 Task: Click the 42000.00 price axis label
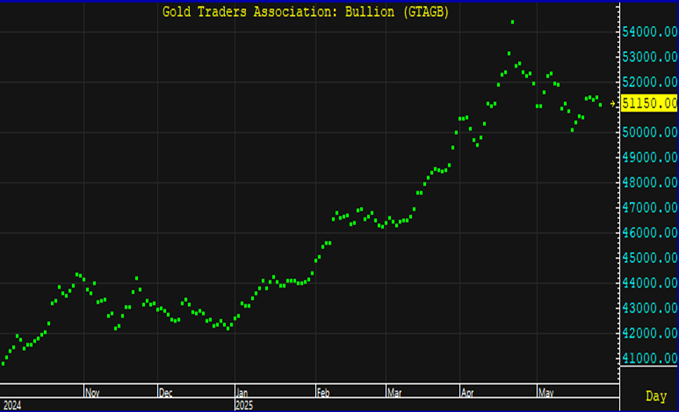click(x=650, y=333)
